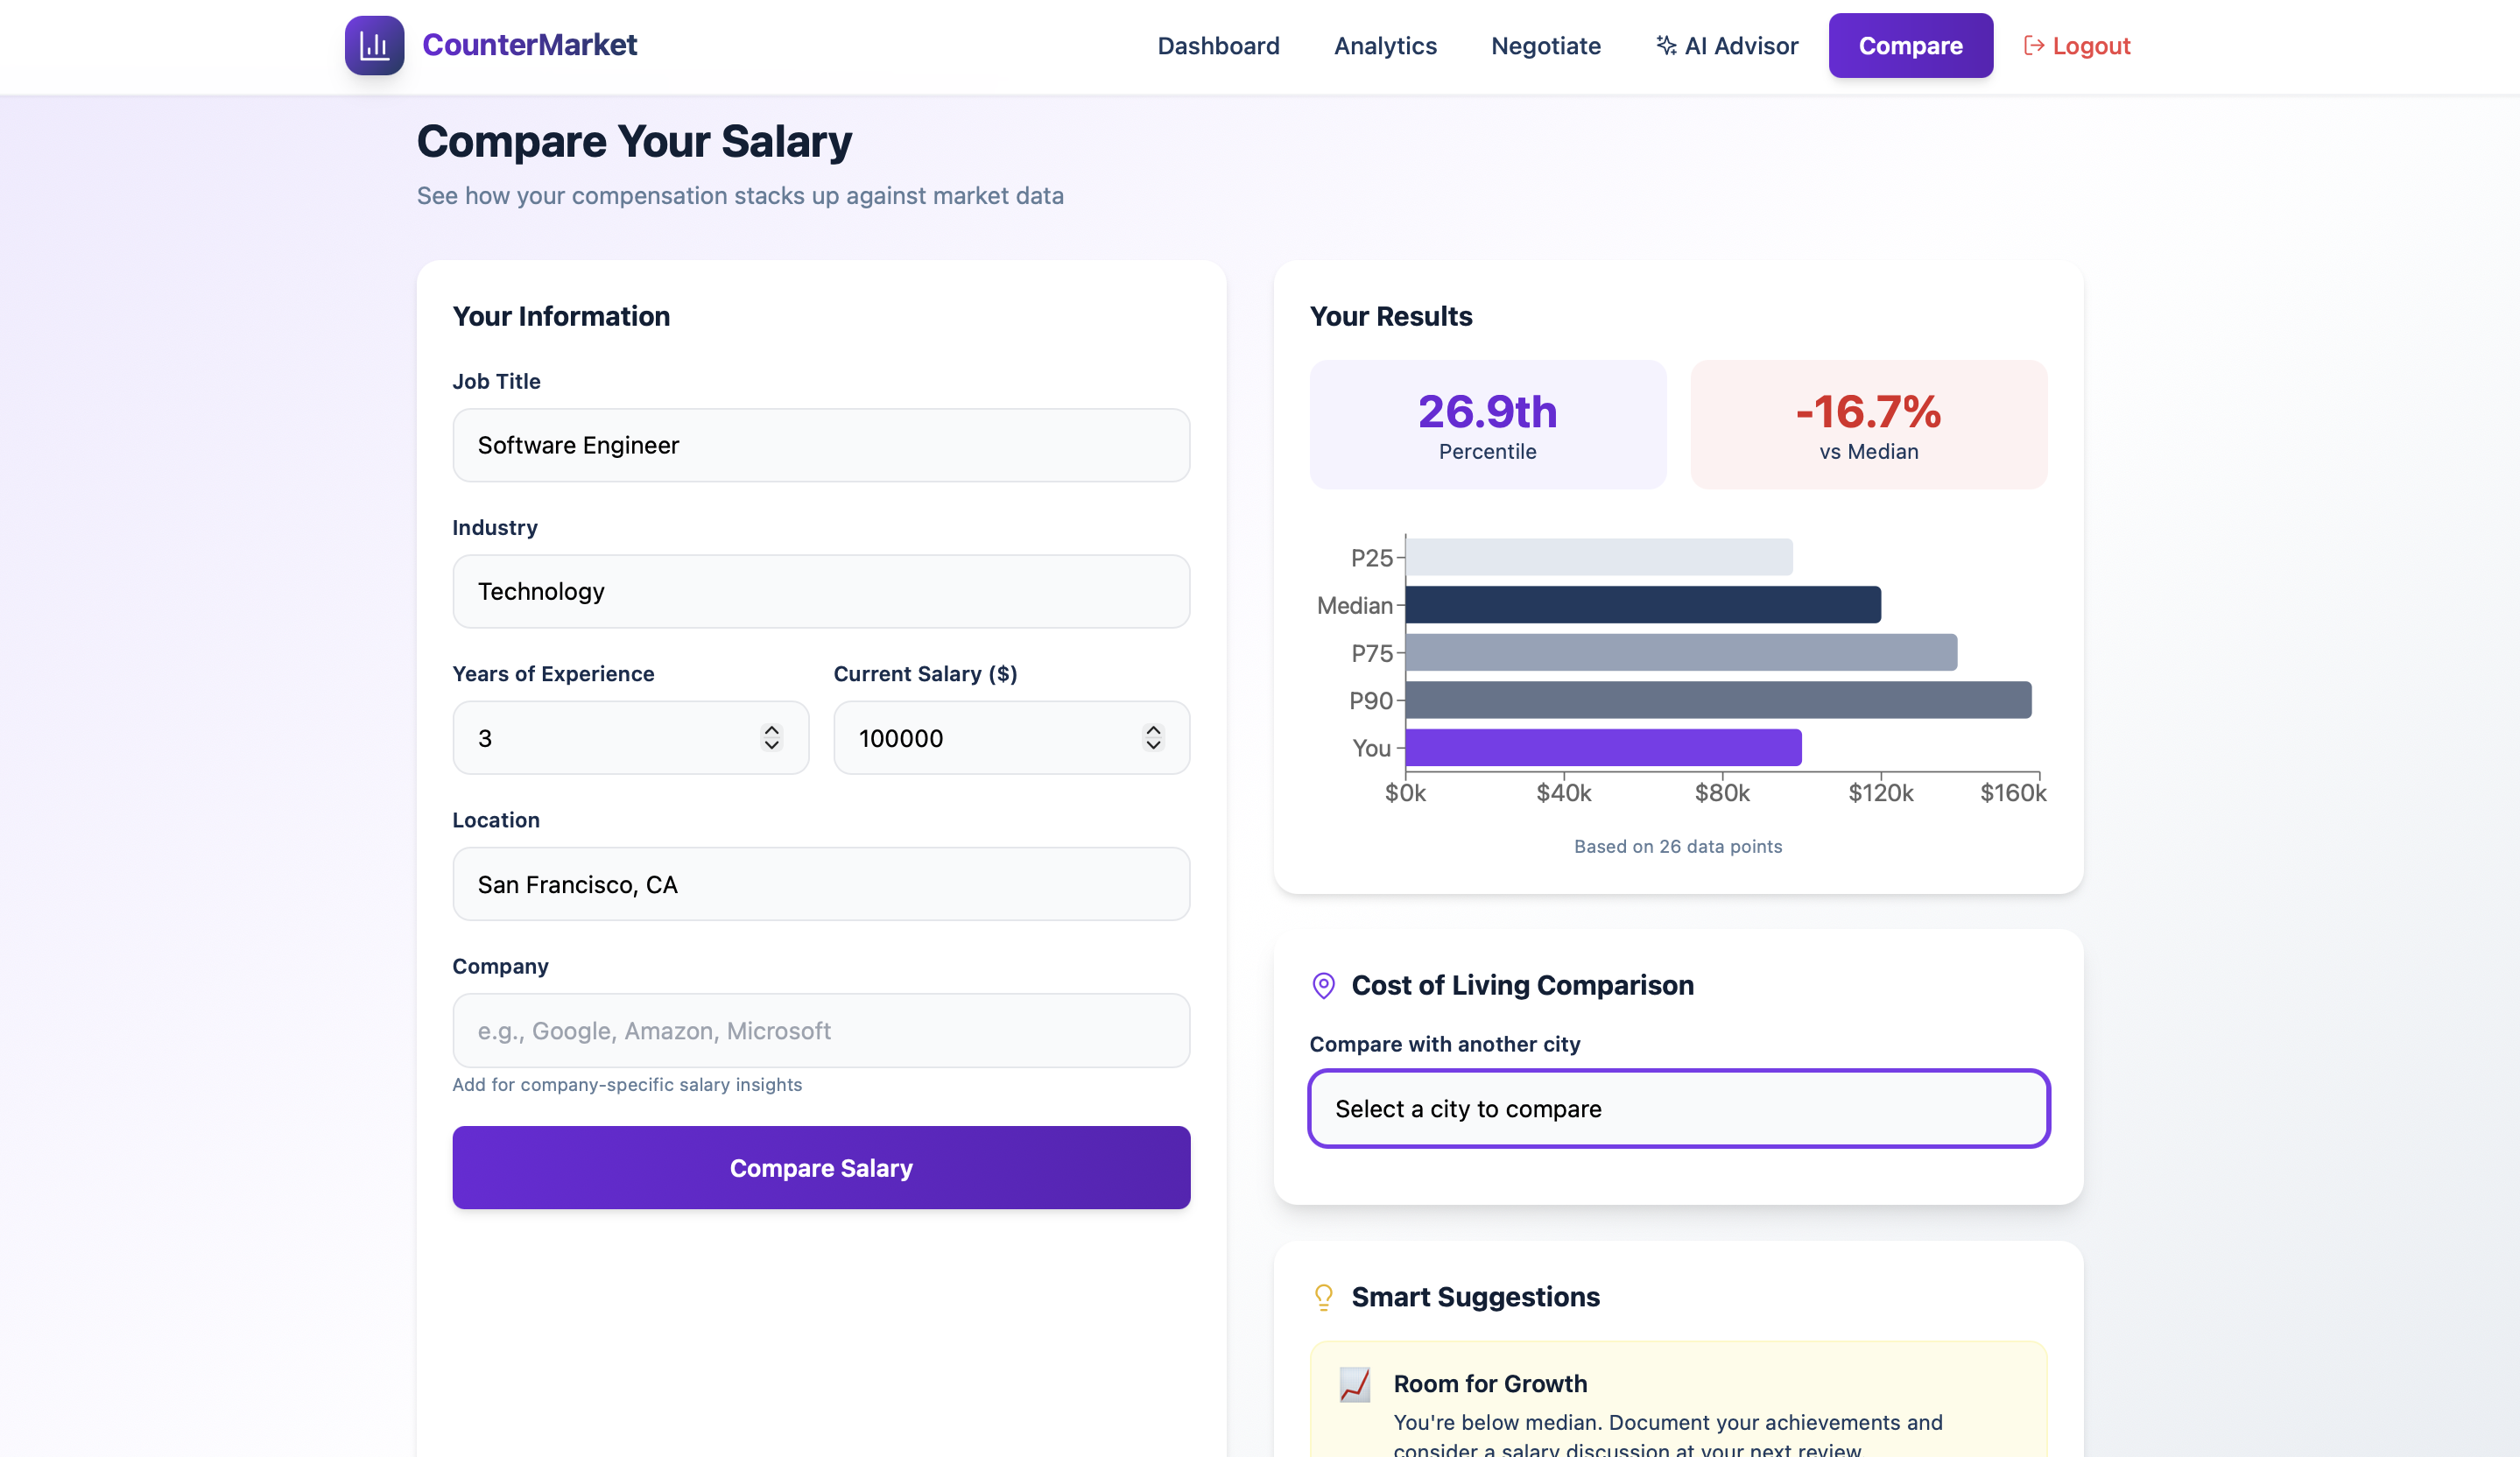Click the Compare button in the navbar
Image resolution: width=2520 pixels, height=1457 pixels.
tap(1910, 46)
